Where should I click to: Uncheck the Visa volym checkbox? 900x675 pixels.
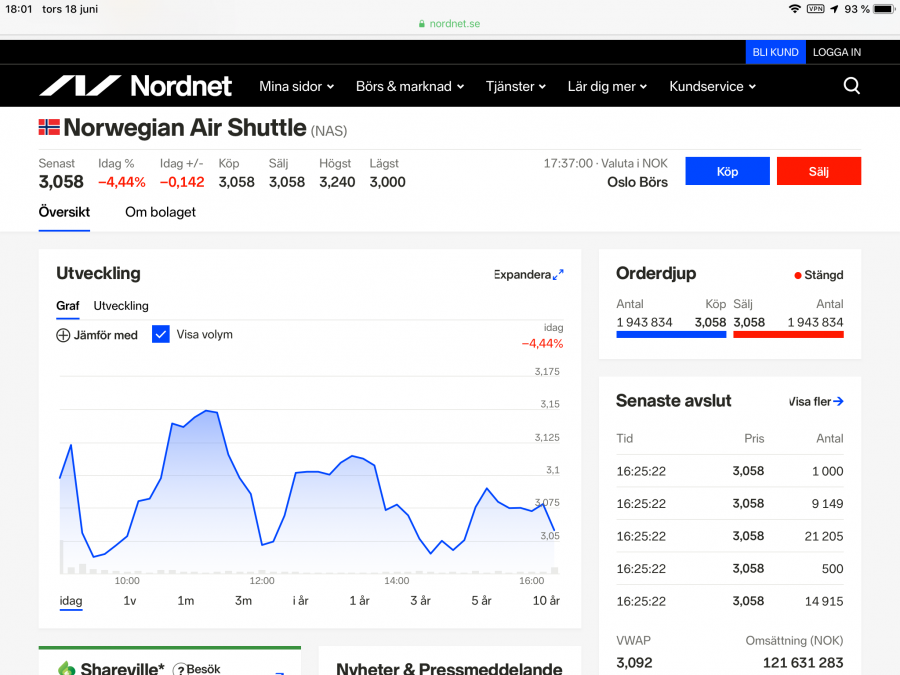[x=161, y=334]
